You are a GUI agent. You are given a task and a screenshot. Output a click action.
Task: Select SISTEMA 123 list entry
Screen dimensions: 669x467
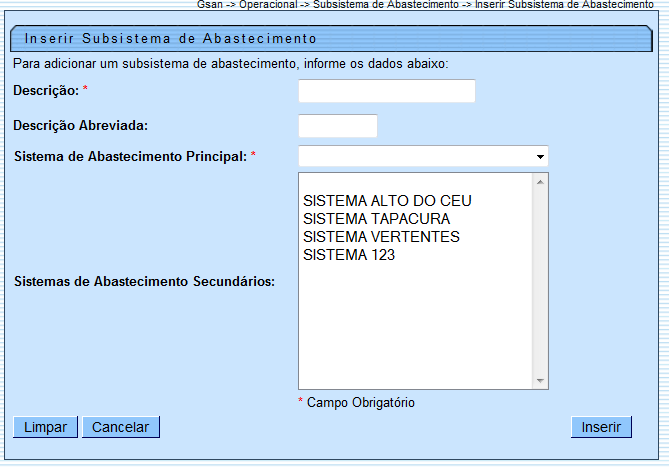[x=349, y=255]
